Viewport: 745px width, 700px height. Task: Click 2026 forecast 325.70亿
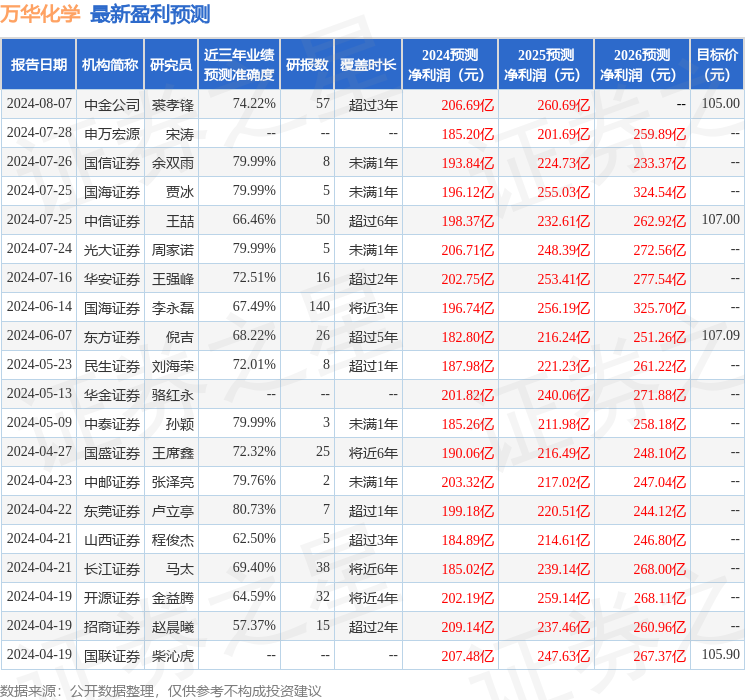click(x=659, y=308)
